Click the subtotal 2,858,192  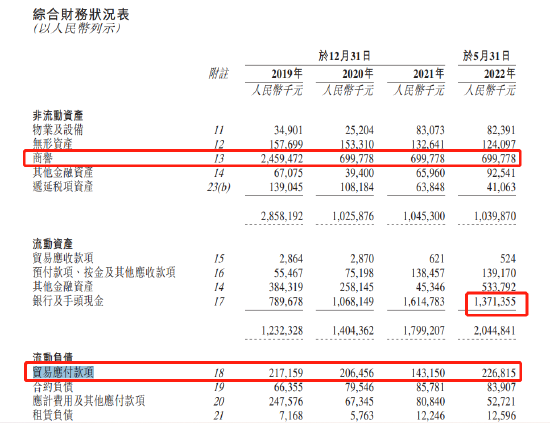(282, 216)
